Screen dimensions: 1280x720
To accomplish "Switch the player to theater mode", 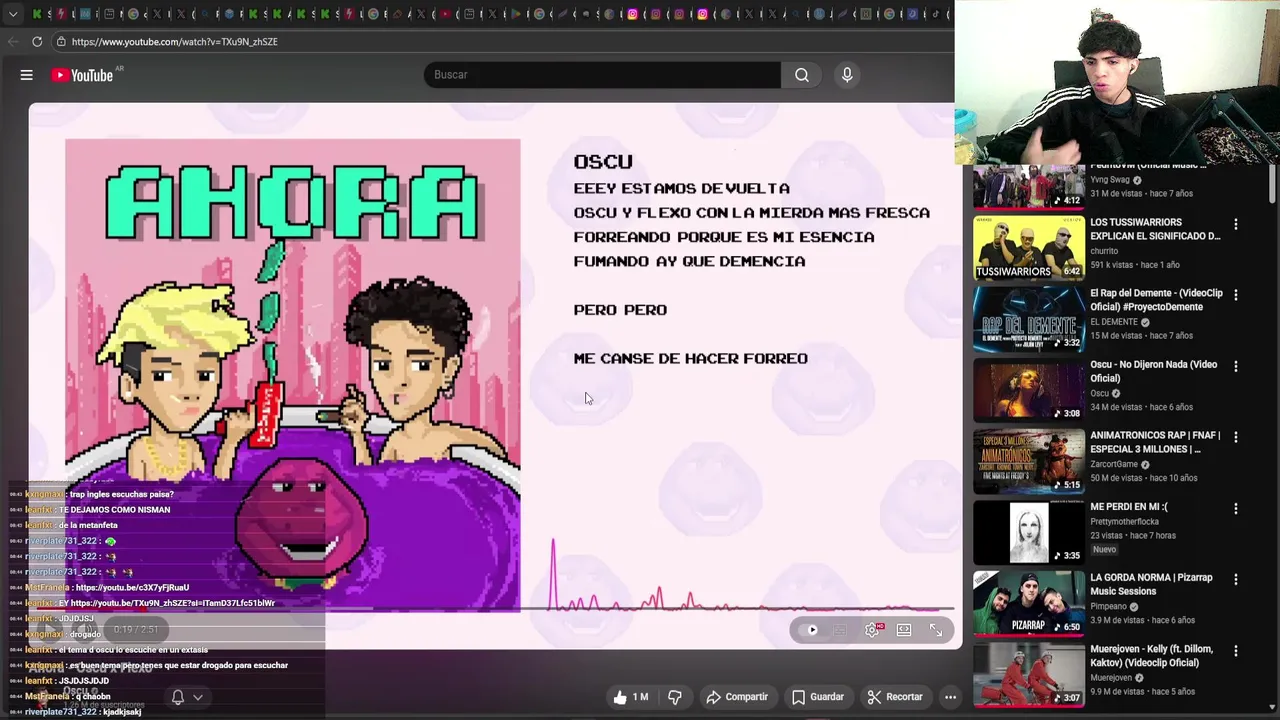I will (904, 630).
